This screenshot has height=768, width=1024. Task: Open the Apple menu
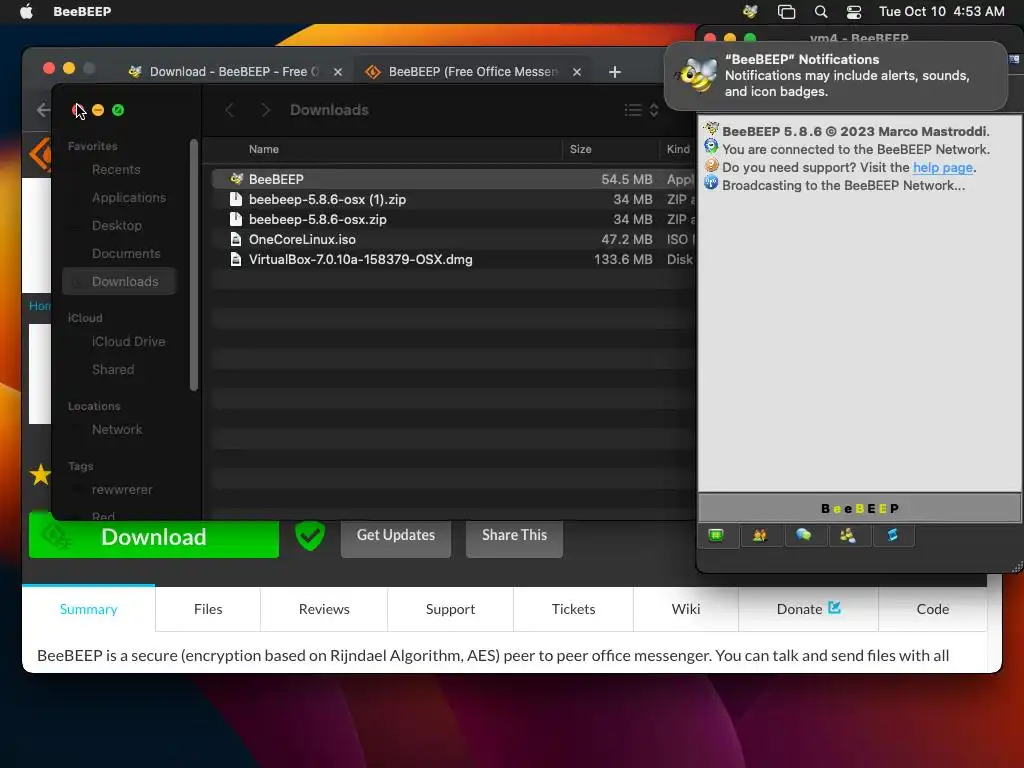tap(26, 11)
